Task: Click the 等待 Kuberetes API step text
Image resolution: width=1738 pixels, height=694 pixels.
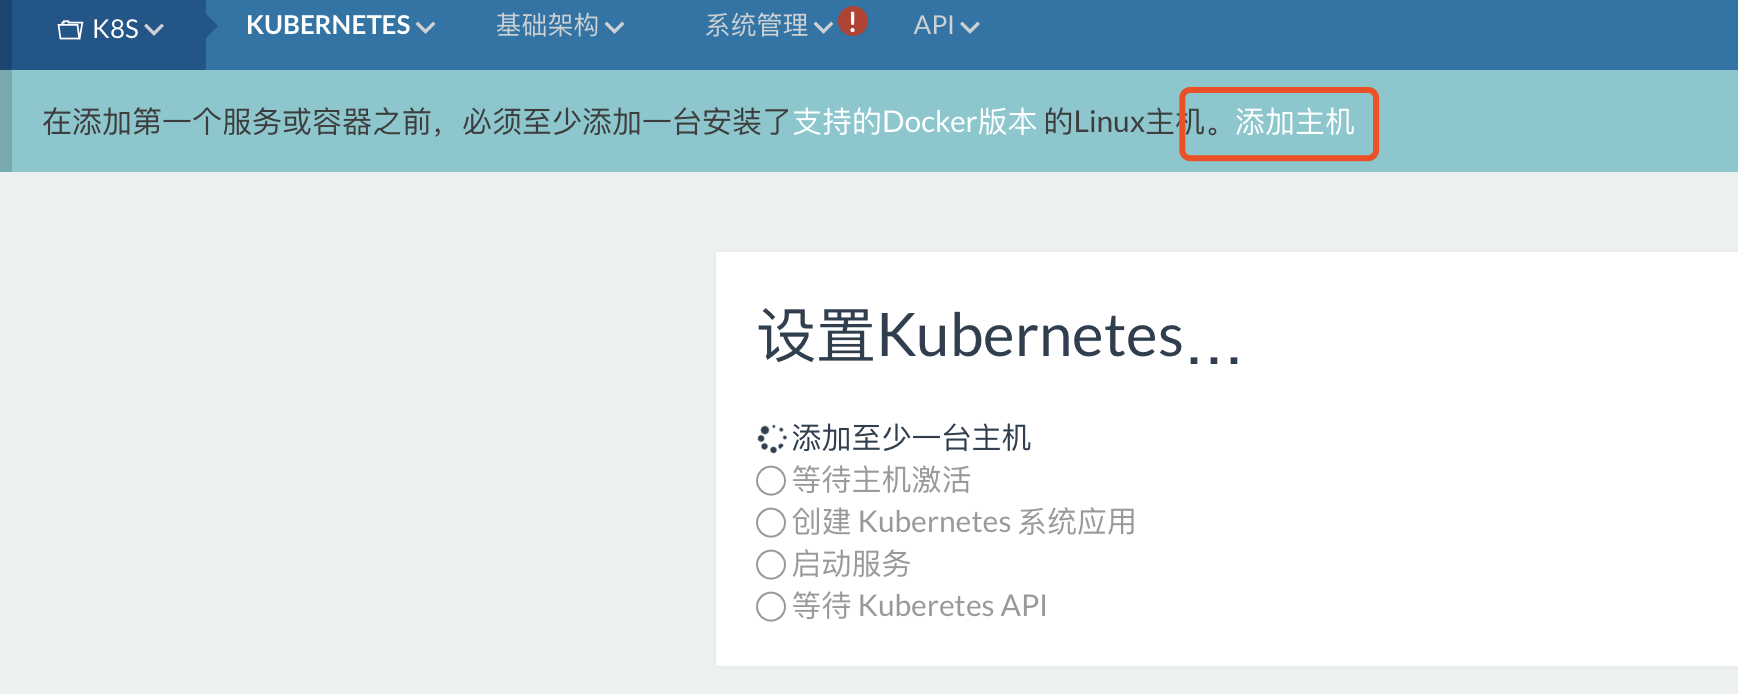Action: pyautogui.click(x=919, y=606)
